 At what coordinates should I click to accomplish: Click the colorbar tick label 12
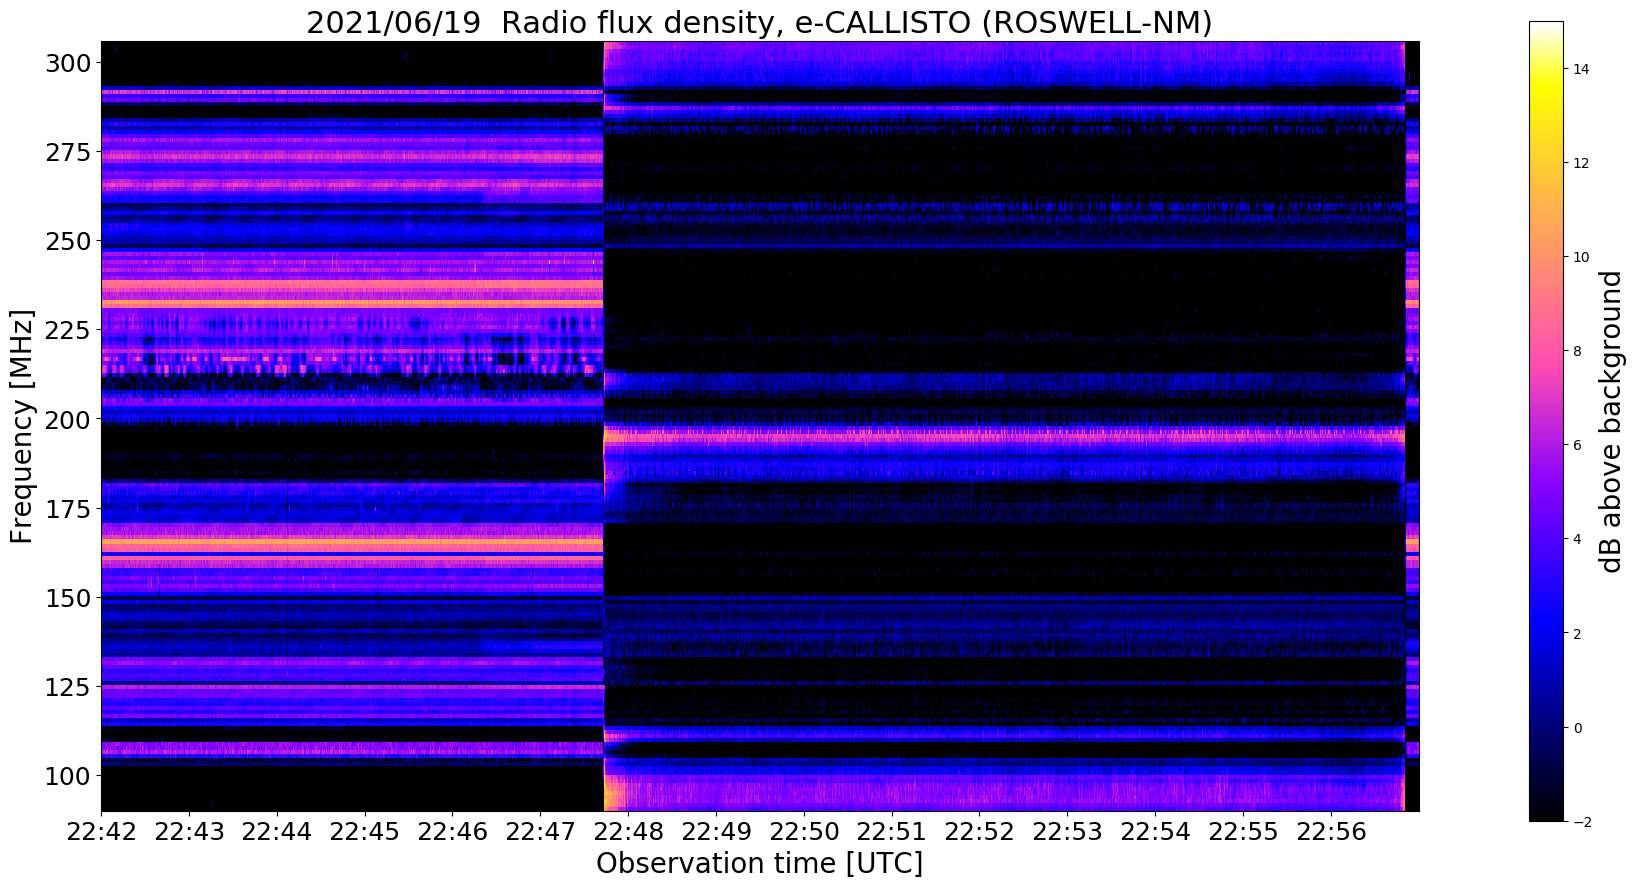[1582, 163]
